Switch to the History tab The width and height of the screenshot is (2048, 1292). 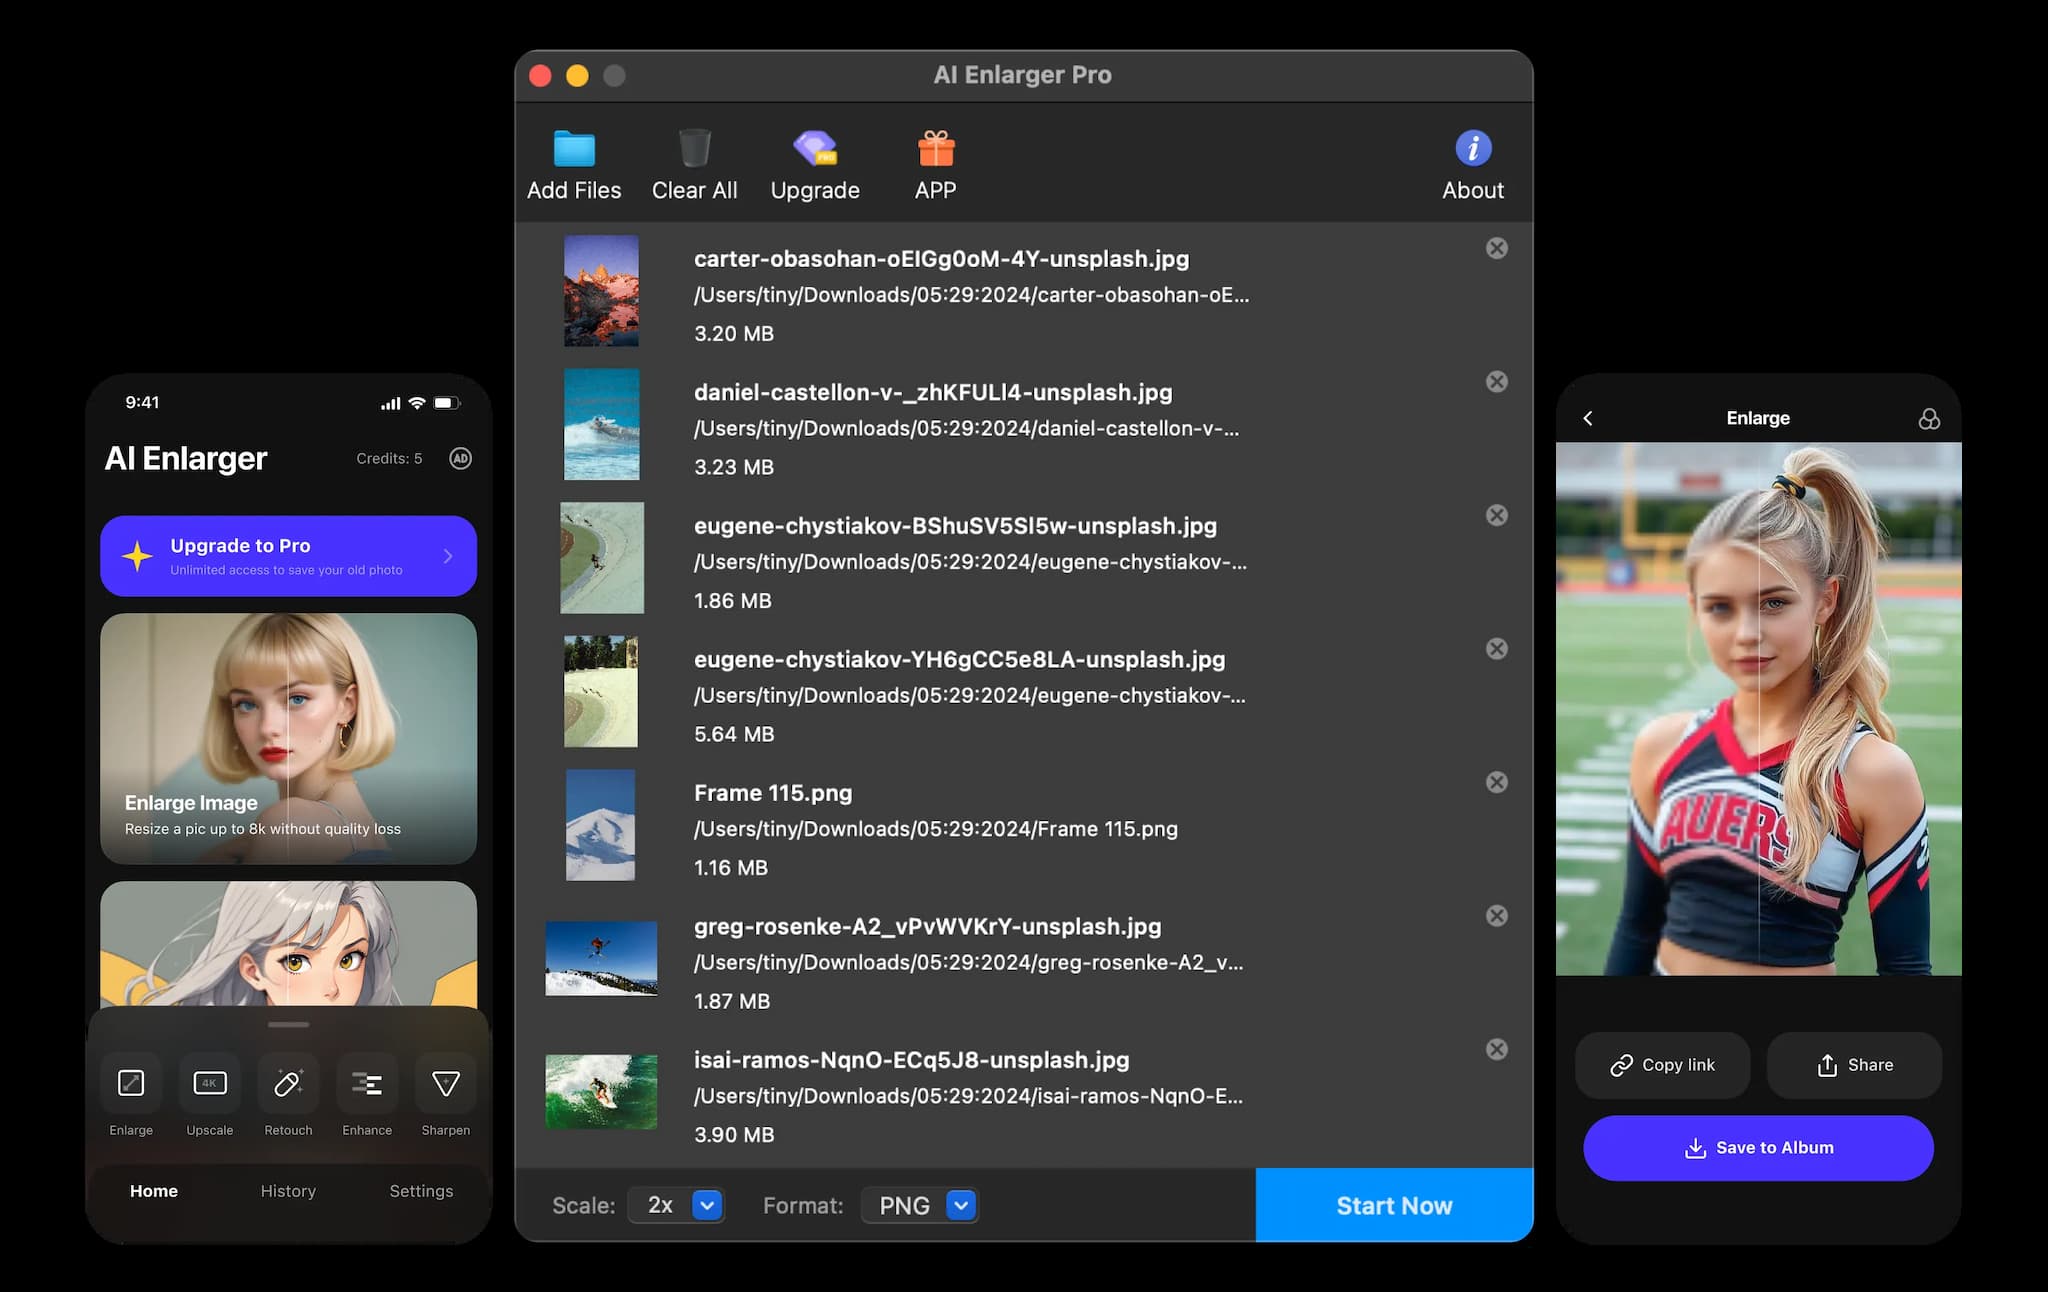(x=289, y=1189)
